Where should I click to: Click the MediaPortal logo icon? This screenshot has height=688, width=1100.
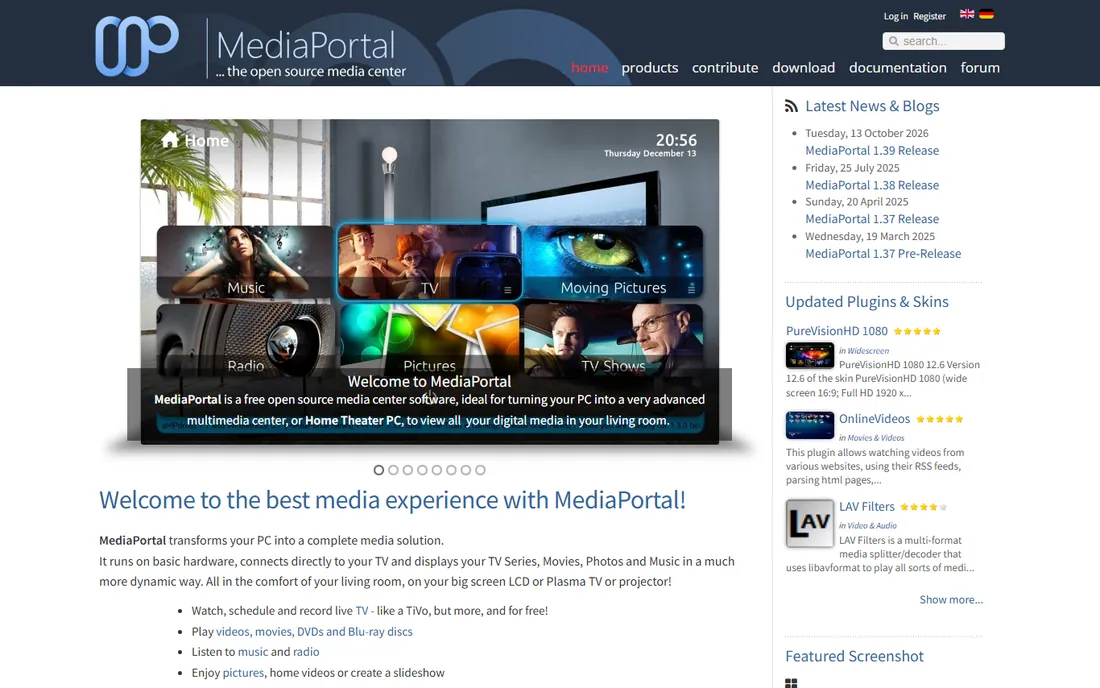point(137,46)
